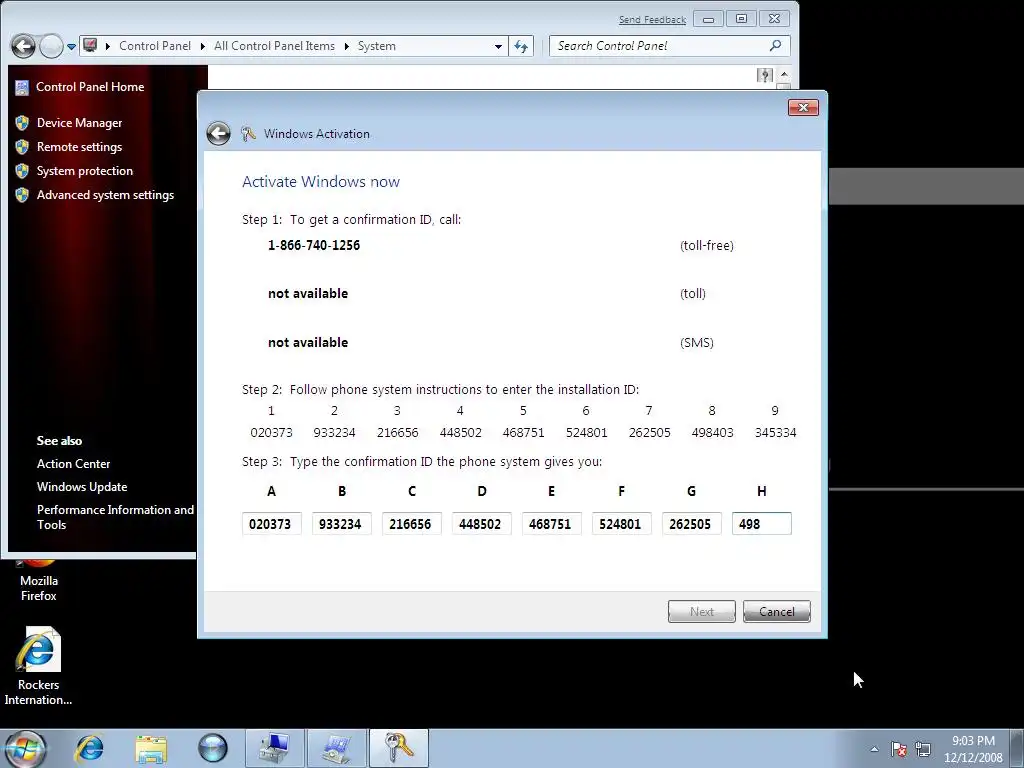Select All Control Panel Items breadcrumb
This screenshot has width=1024, height=768.
(274, 46)
